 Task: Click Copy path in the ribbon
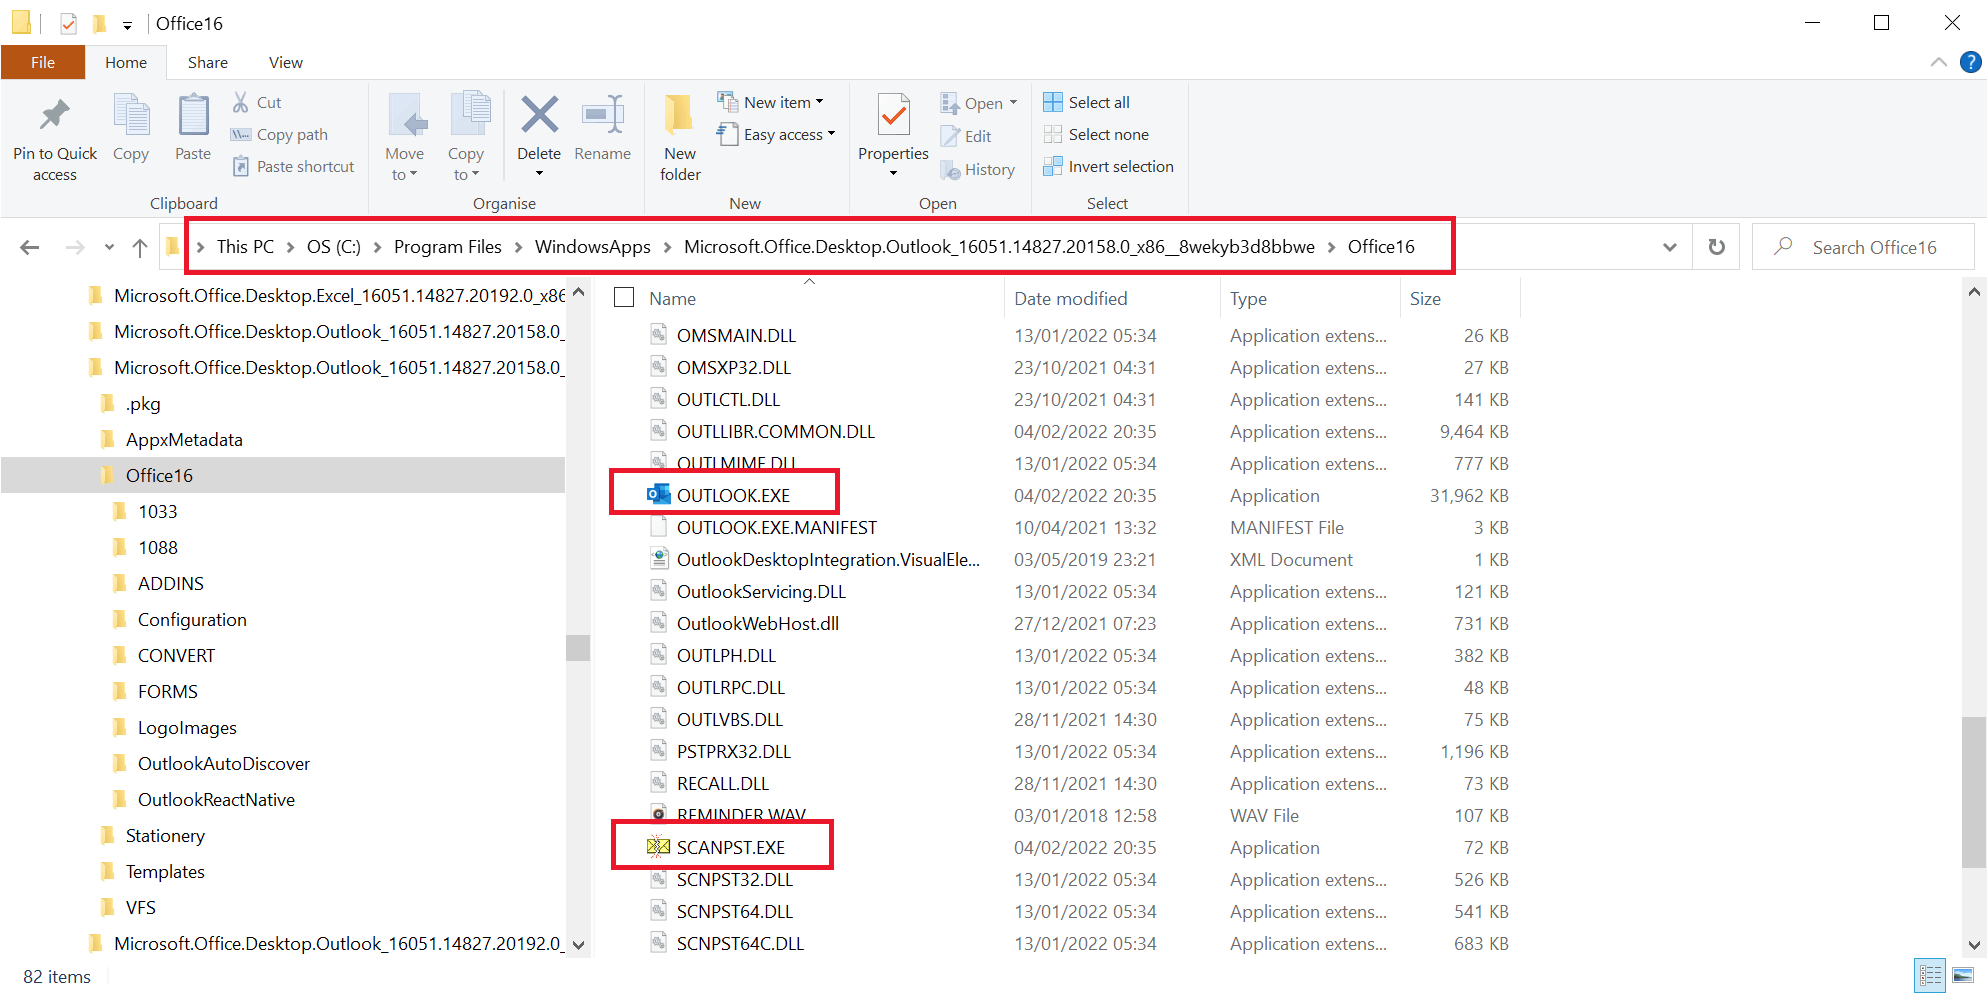[279, 134]
